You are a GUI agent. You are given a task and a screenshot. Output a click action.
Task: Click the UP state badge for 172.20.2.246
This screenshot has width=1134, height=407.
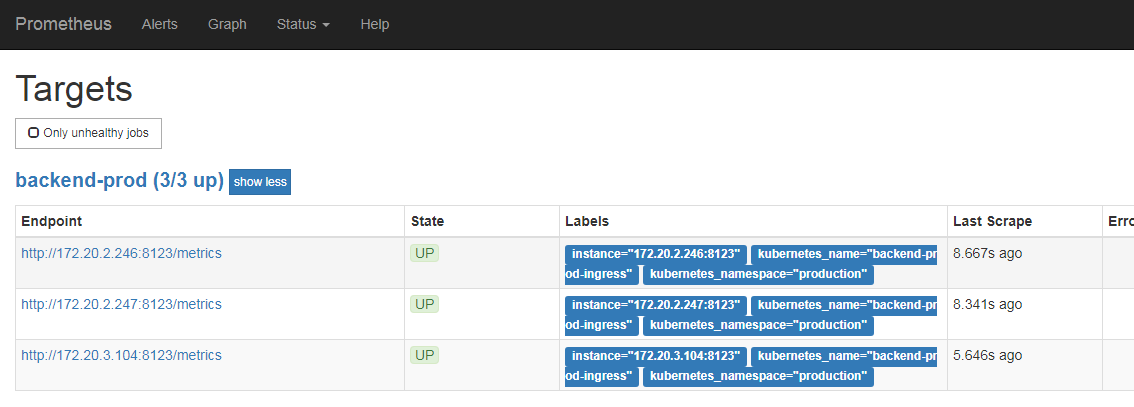(425, 254)
